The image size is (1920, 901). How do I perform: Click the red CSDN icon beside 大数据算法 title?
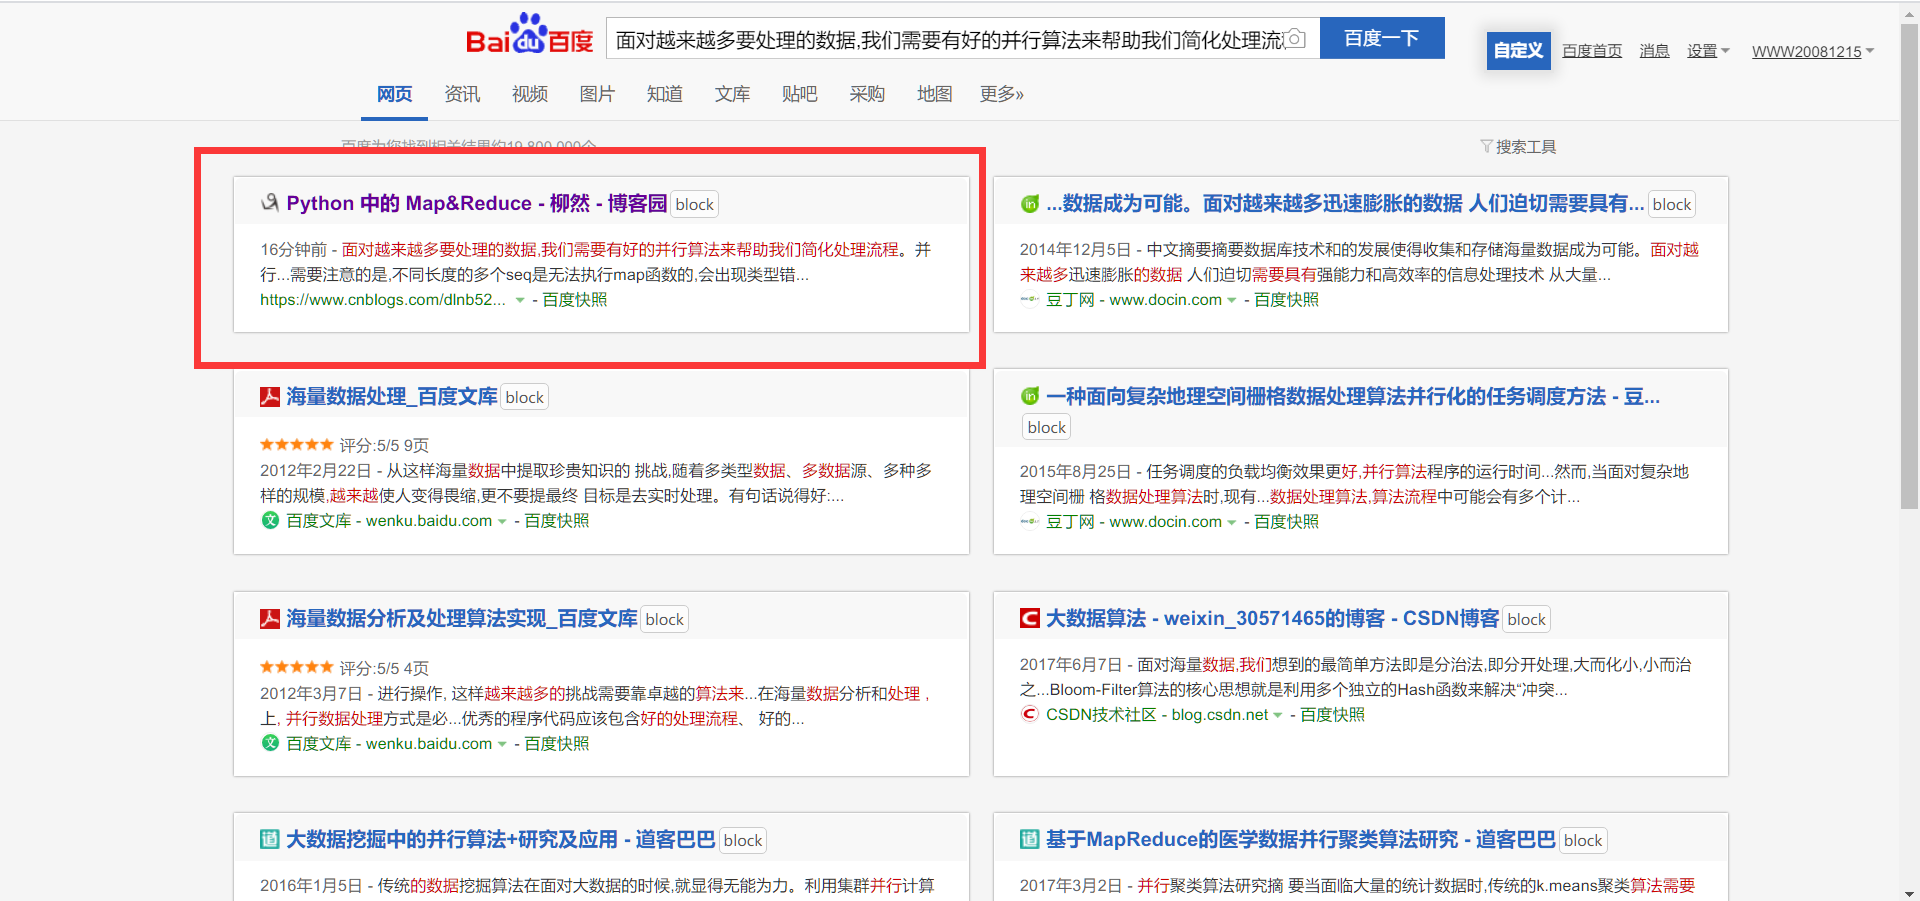point(1030,618)
